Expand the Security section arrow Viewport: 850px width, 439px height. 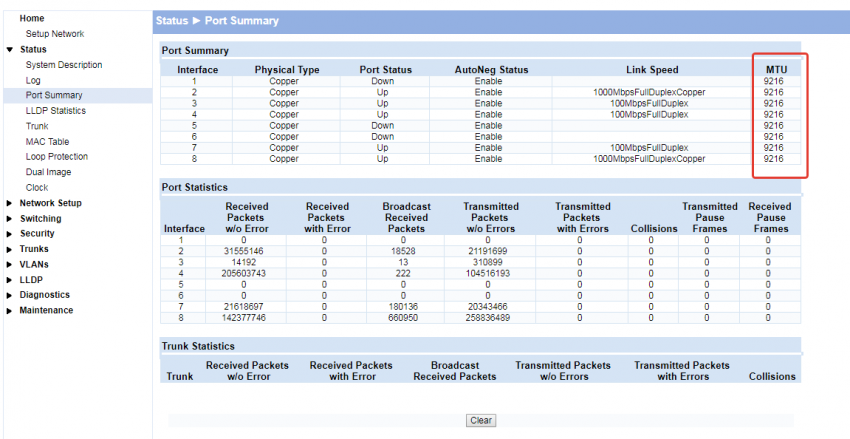point(10,234)
